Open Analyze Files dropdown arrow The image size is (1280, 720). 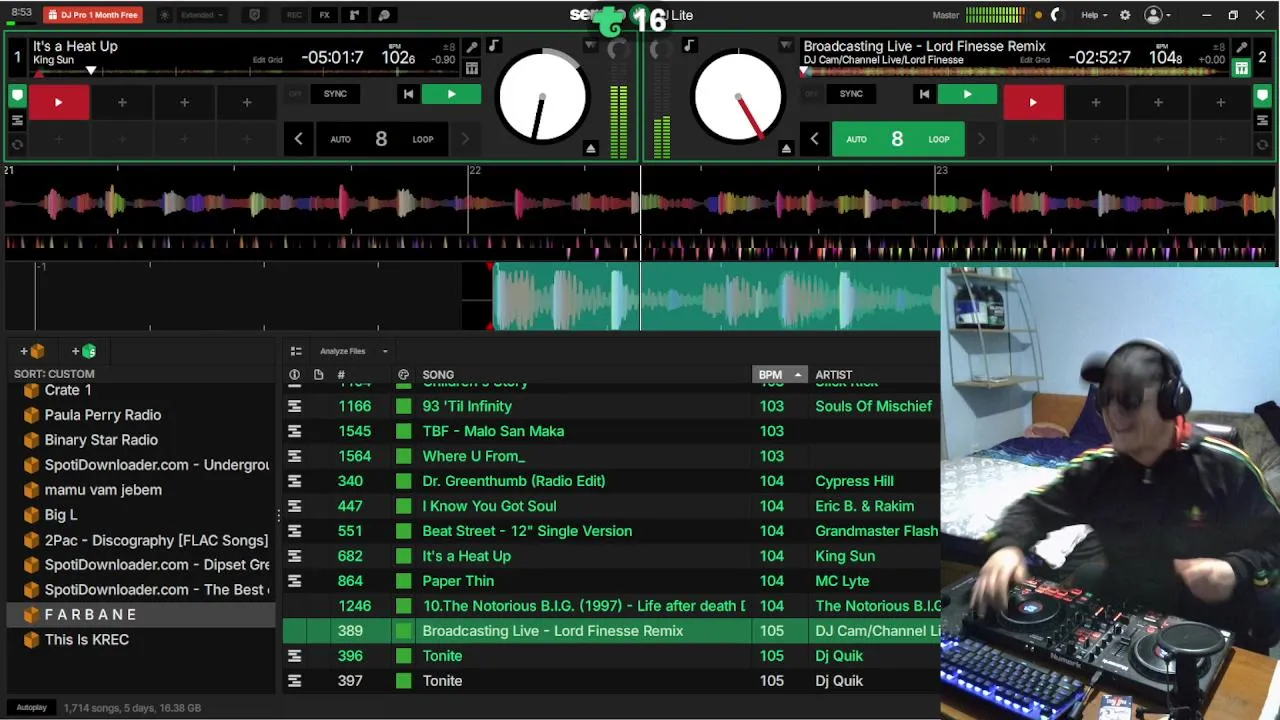[385, 351]
